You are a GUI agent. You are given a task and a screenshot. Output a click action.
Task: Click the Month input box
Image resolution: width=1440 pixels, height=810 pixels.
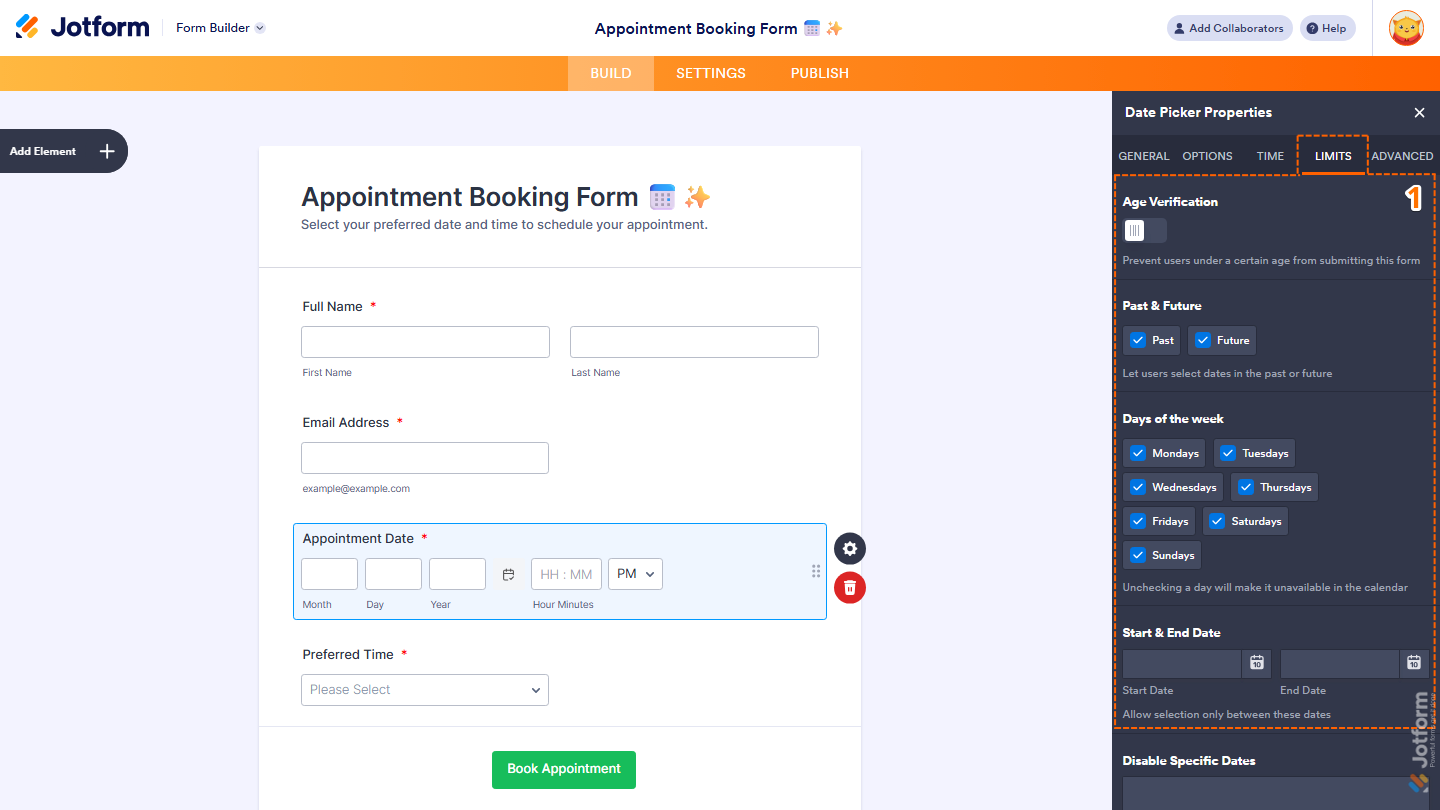[x=329, y=574]
